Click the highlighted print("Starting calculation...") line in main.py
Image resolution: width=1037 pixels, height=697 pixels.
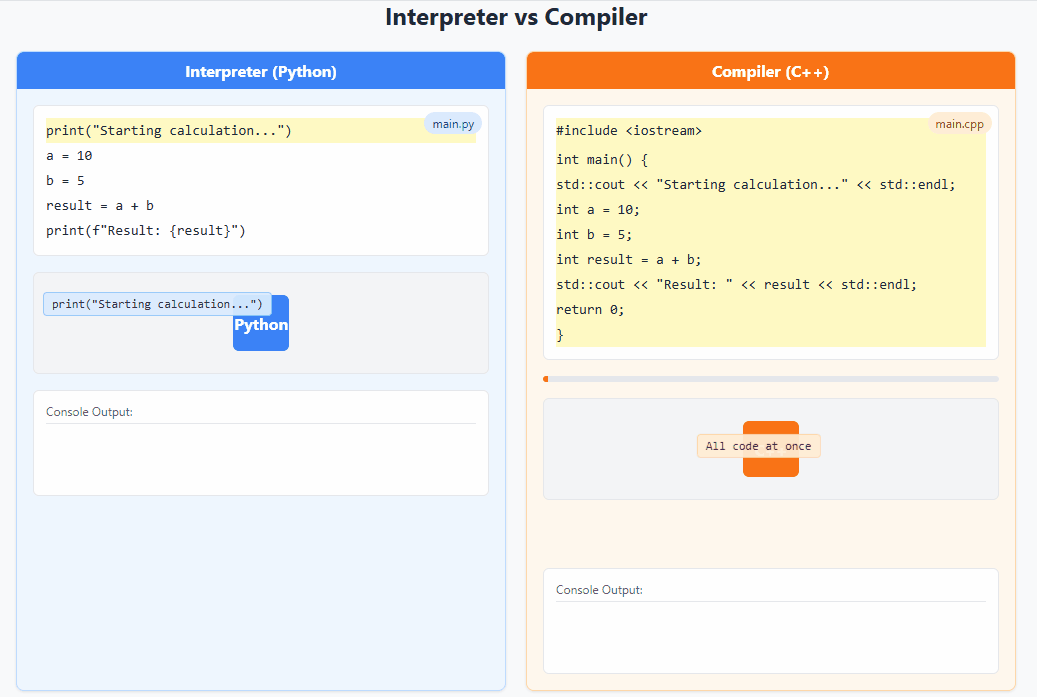pyautogui.click(x=261, y=130)
